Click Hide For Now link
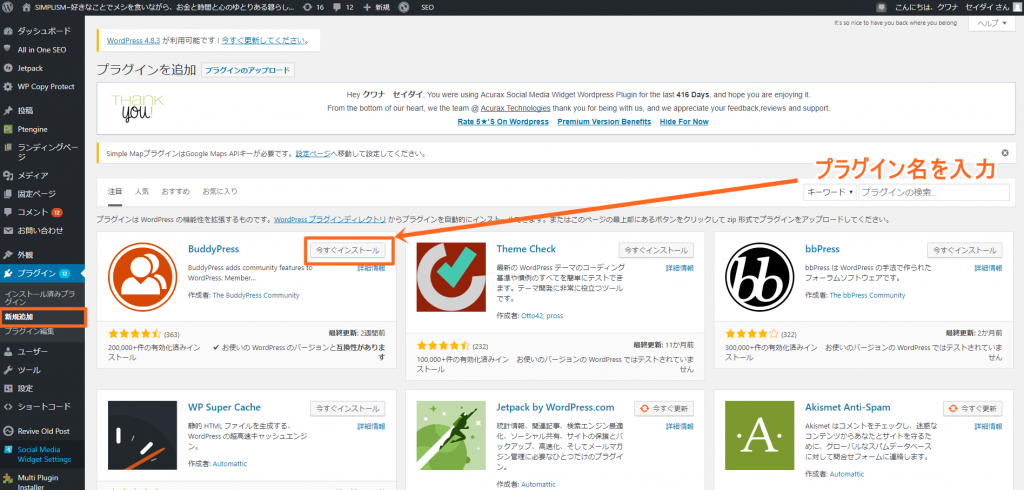This screenshot has width=1024, height=490. tap(684, 122)
